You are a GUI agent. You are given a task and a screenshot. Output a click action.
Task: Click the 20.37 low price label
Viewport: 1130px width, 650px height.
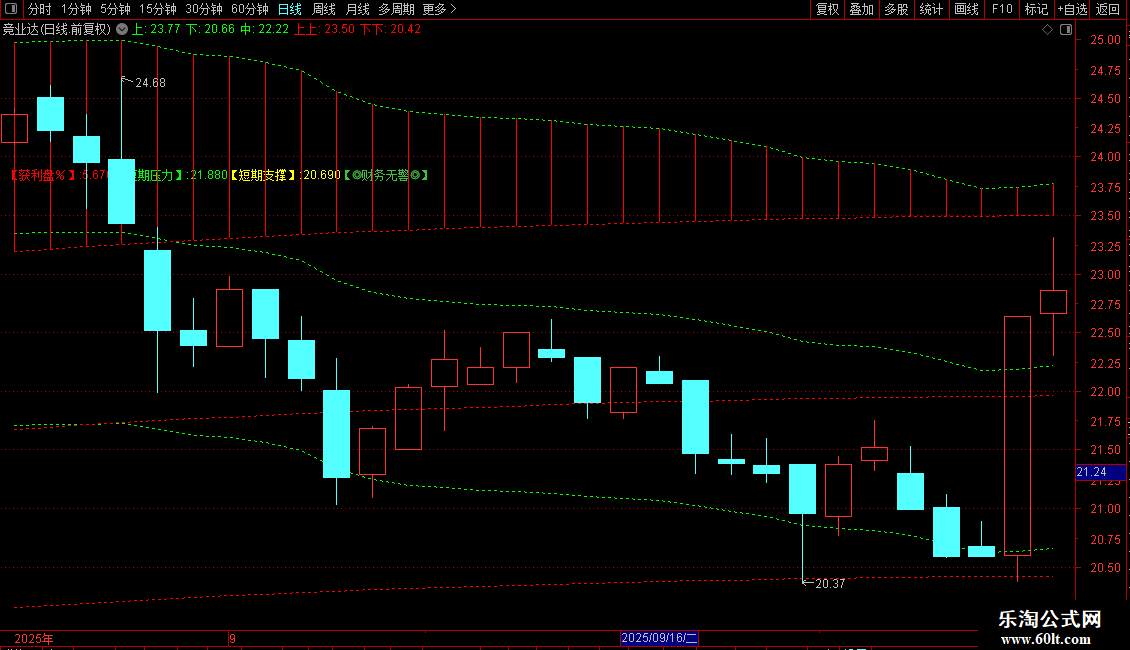pos(829,584)
